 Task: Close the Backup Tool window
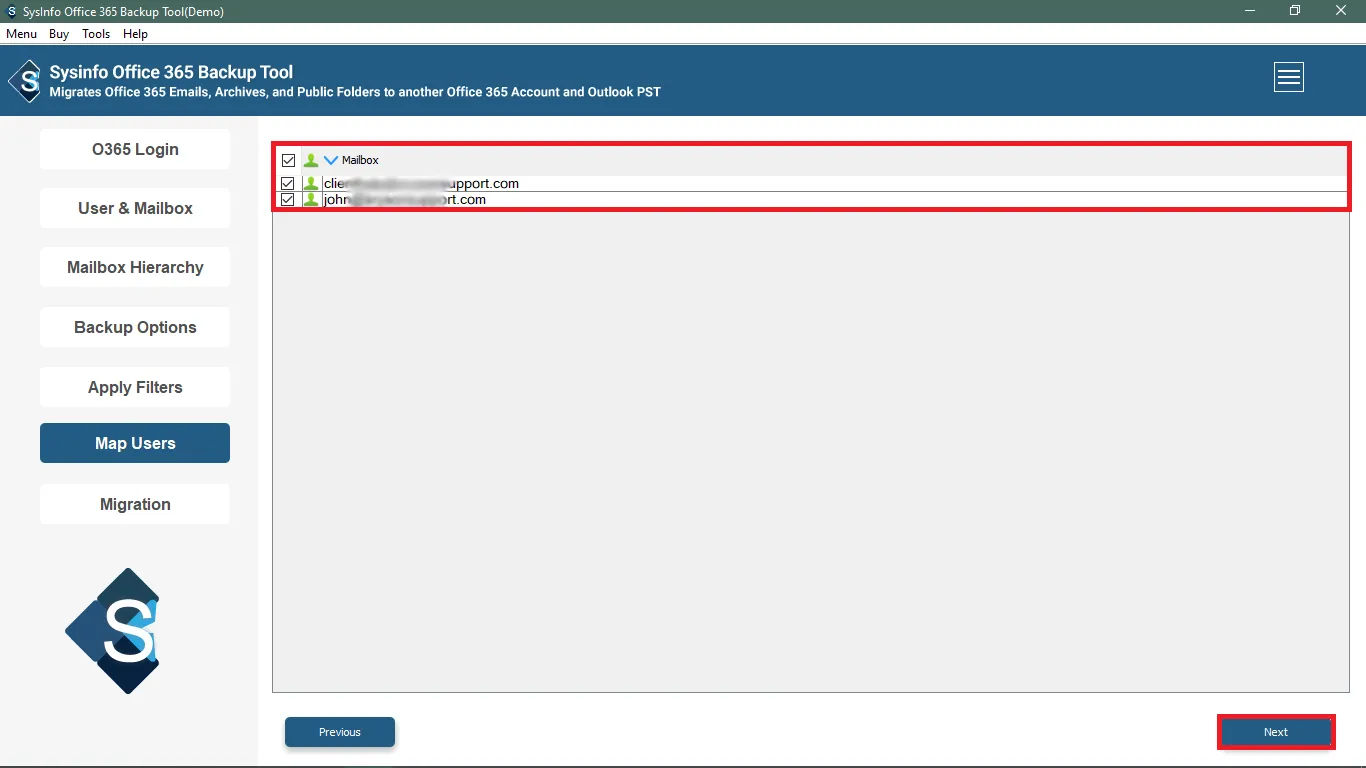coord(1341,11)
